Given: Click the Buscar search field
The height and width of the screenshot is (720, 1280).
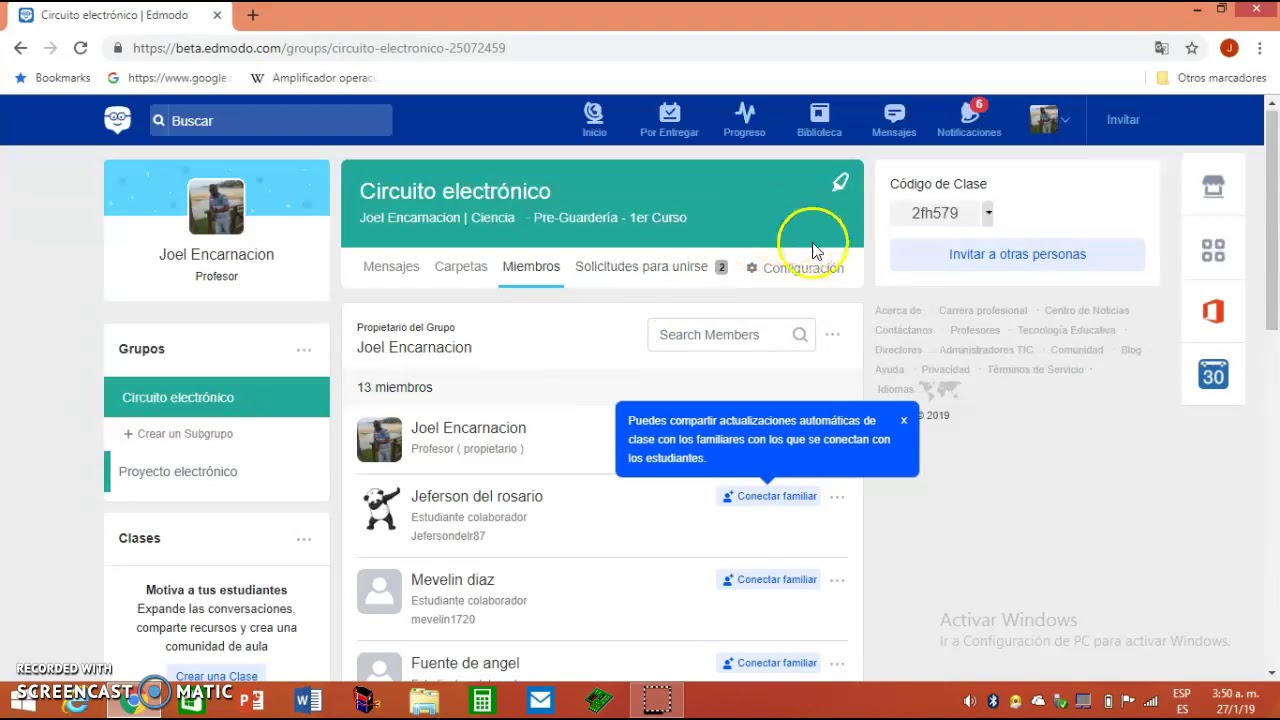Looking at the screenshot, I should (271, 120).
